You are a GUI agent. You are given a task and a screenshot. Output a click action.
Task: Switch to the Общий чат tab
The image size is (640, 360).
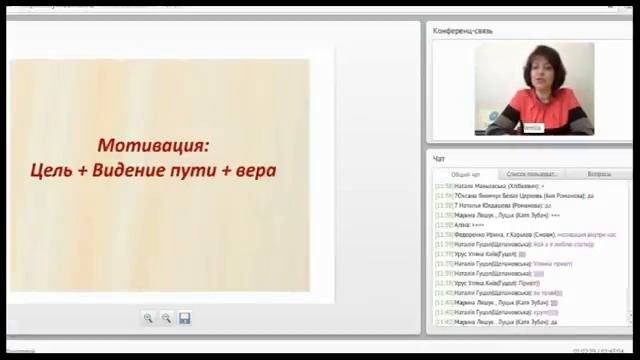[x=465, y=174]
